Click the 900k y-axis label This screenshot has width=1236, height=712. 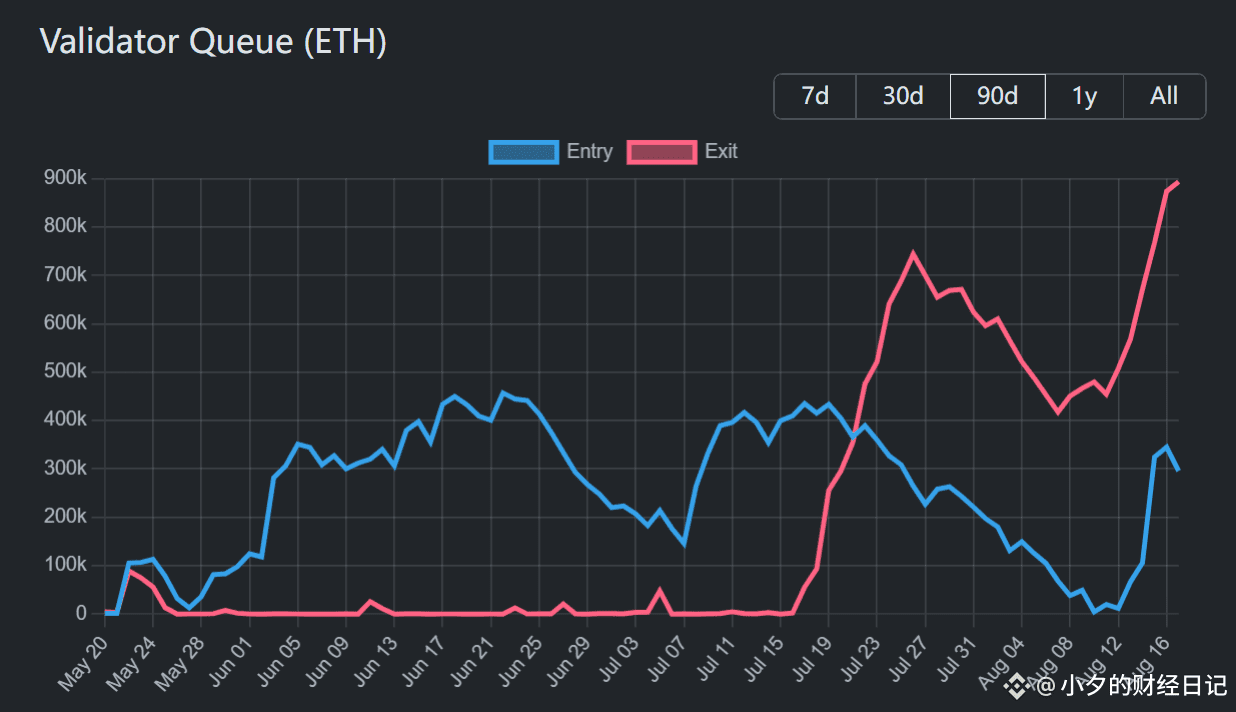65,178
